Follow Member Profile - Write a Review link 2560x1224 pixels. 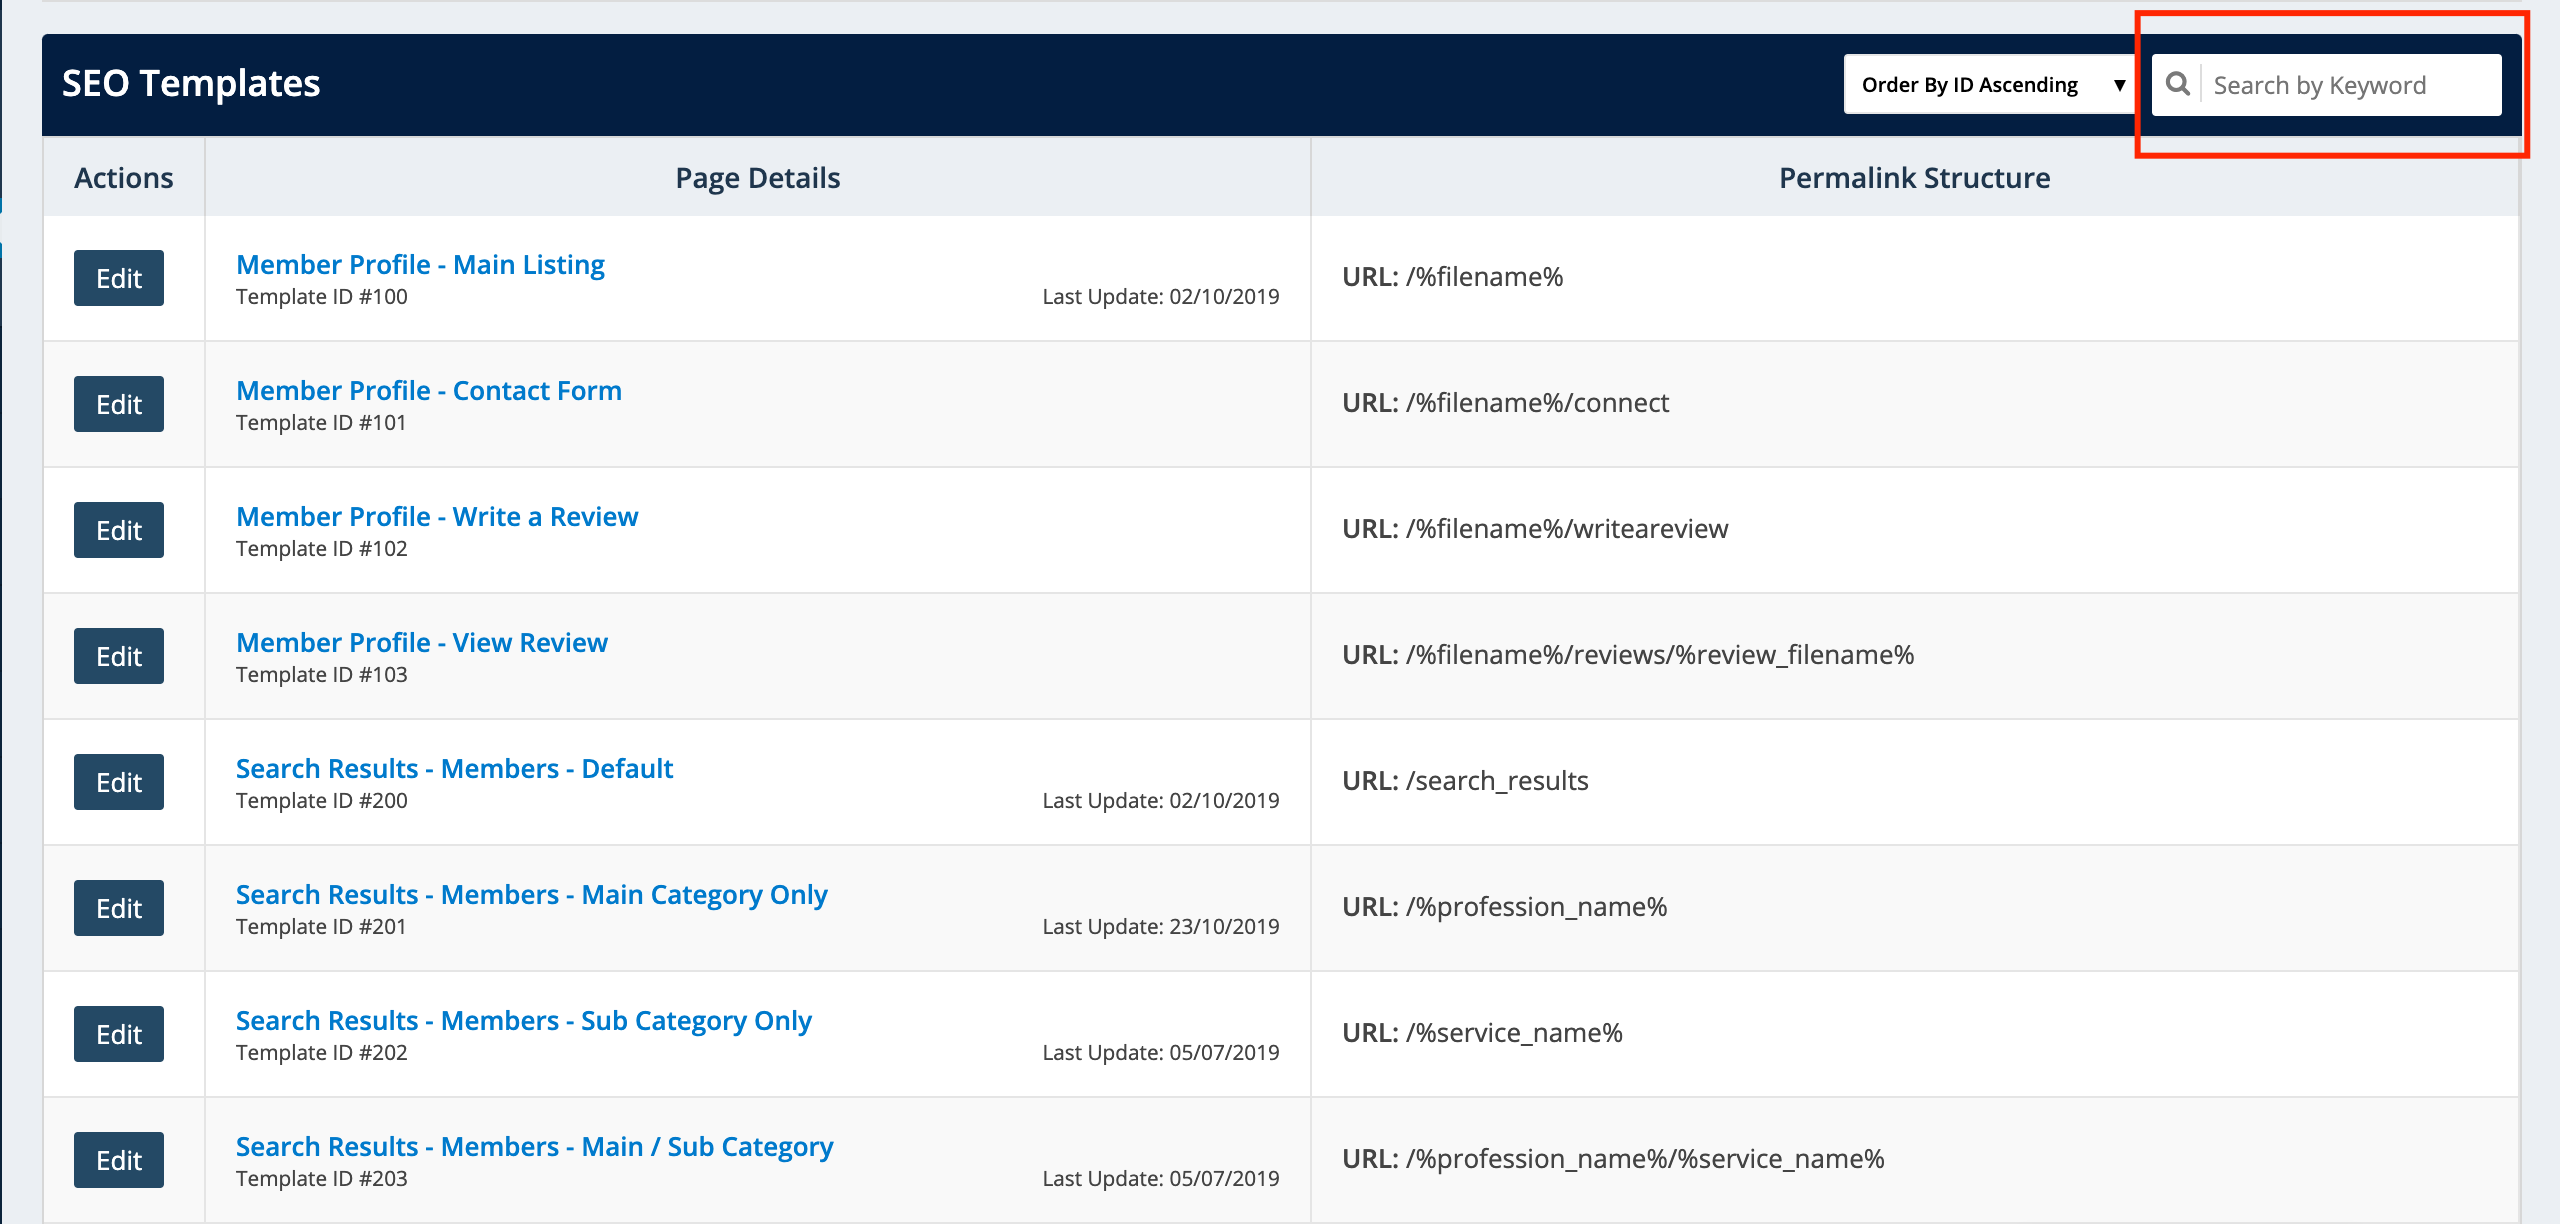tap(437, 517)
